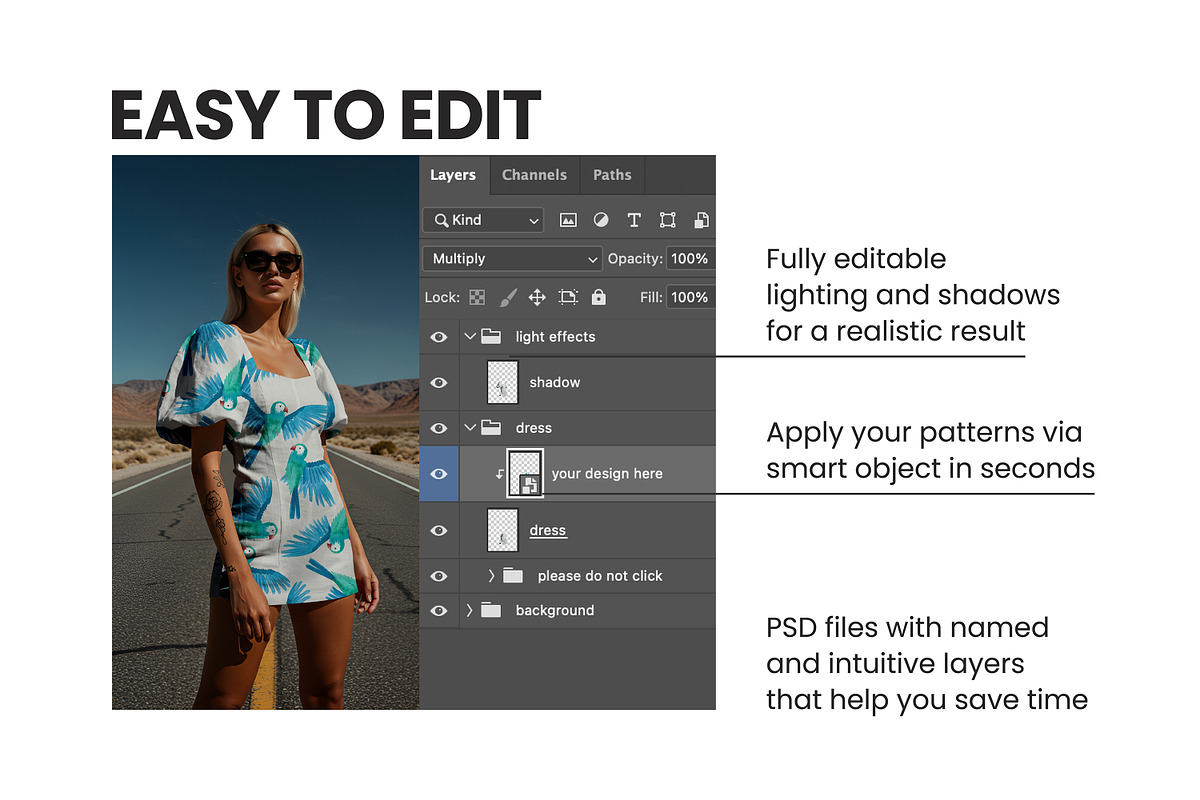Click the model photo preview image
This screenshot has height=800, width=1200.
pos(265,432)
